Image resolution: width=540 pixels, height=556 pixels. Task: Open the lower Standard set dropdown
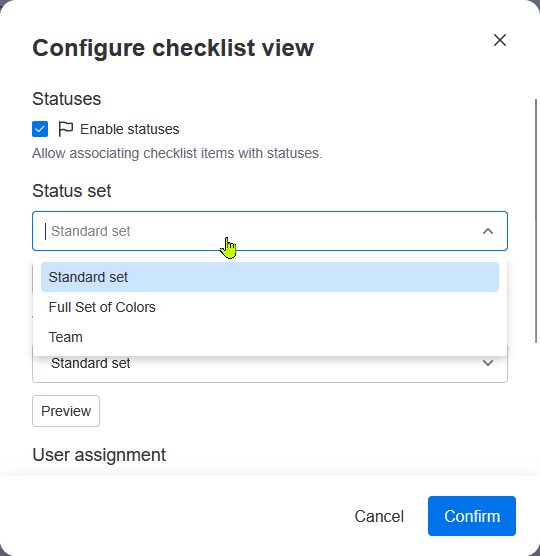pos(270,363)
